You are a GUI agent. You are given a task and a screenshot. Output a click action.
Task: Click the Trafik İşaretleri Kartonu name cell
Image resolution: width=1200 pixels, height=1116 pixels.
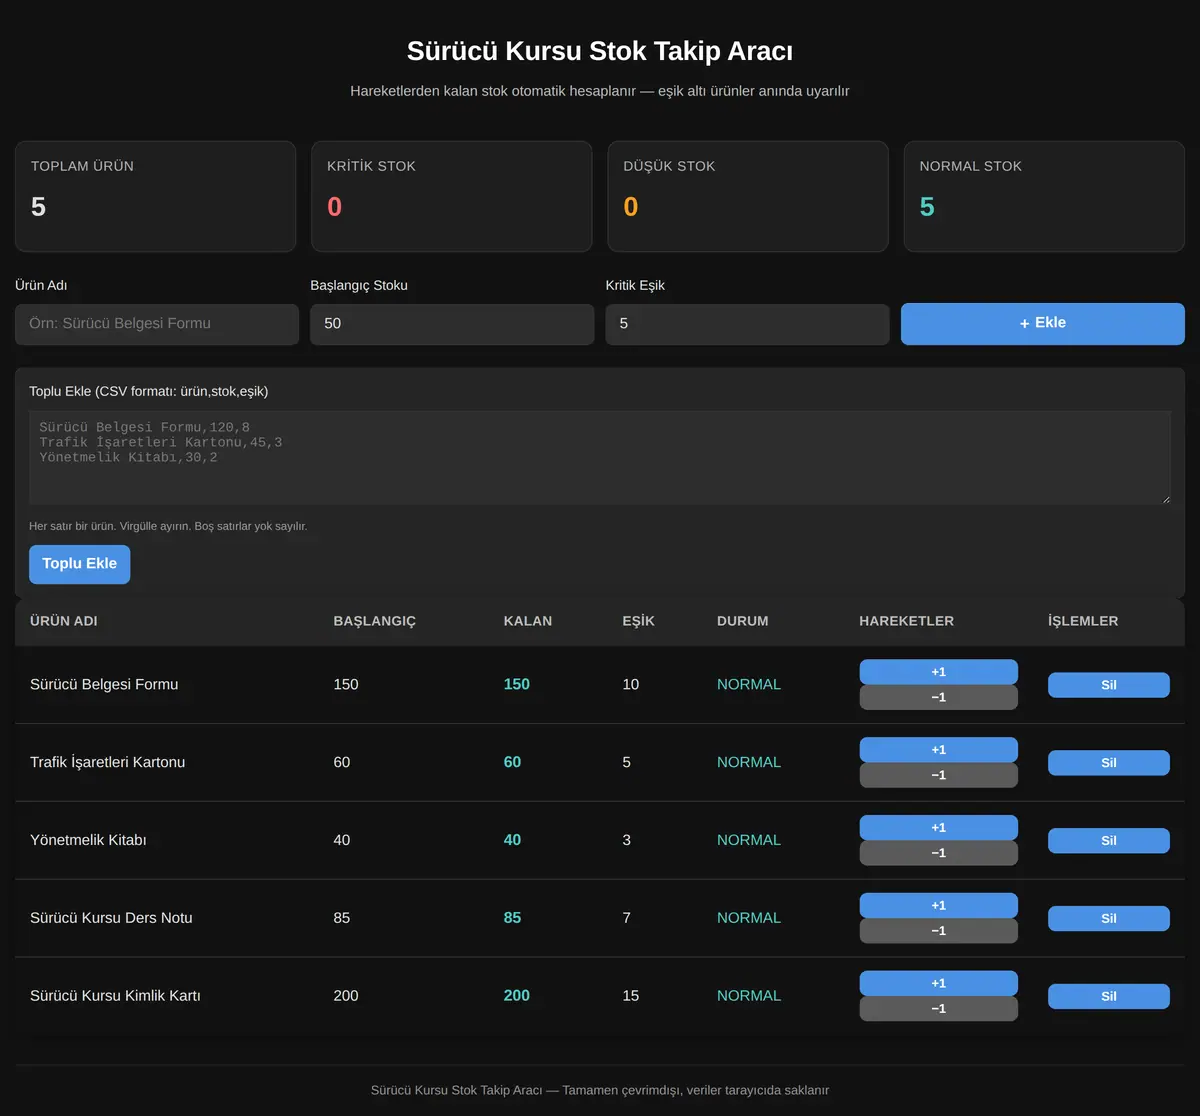point(108,763)
